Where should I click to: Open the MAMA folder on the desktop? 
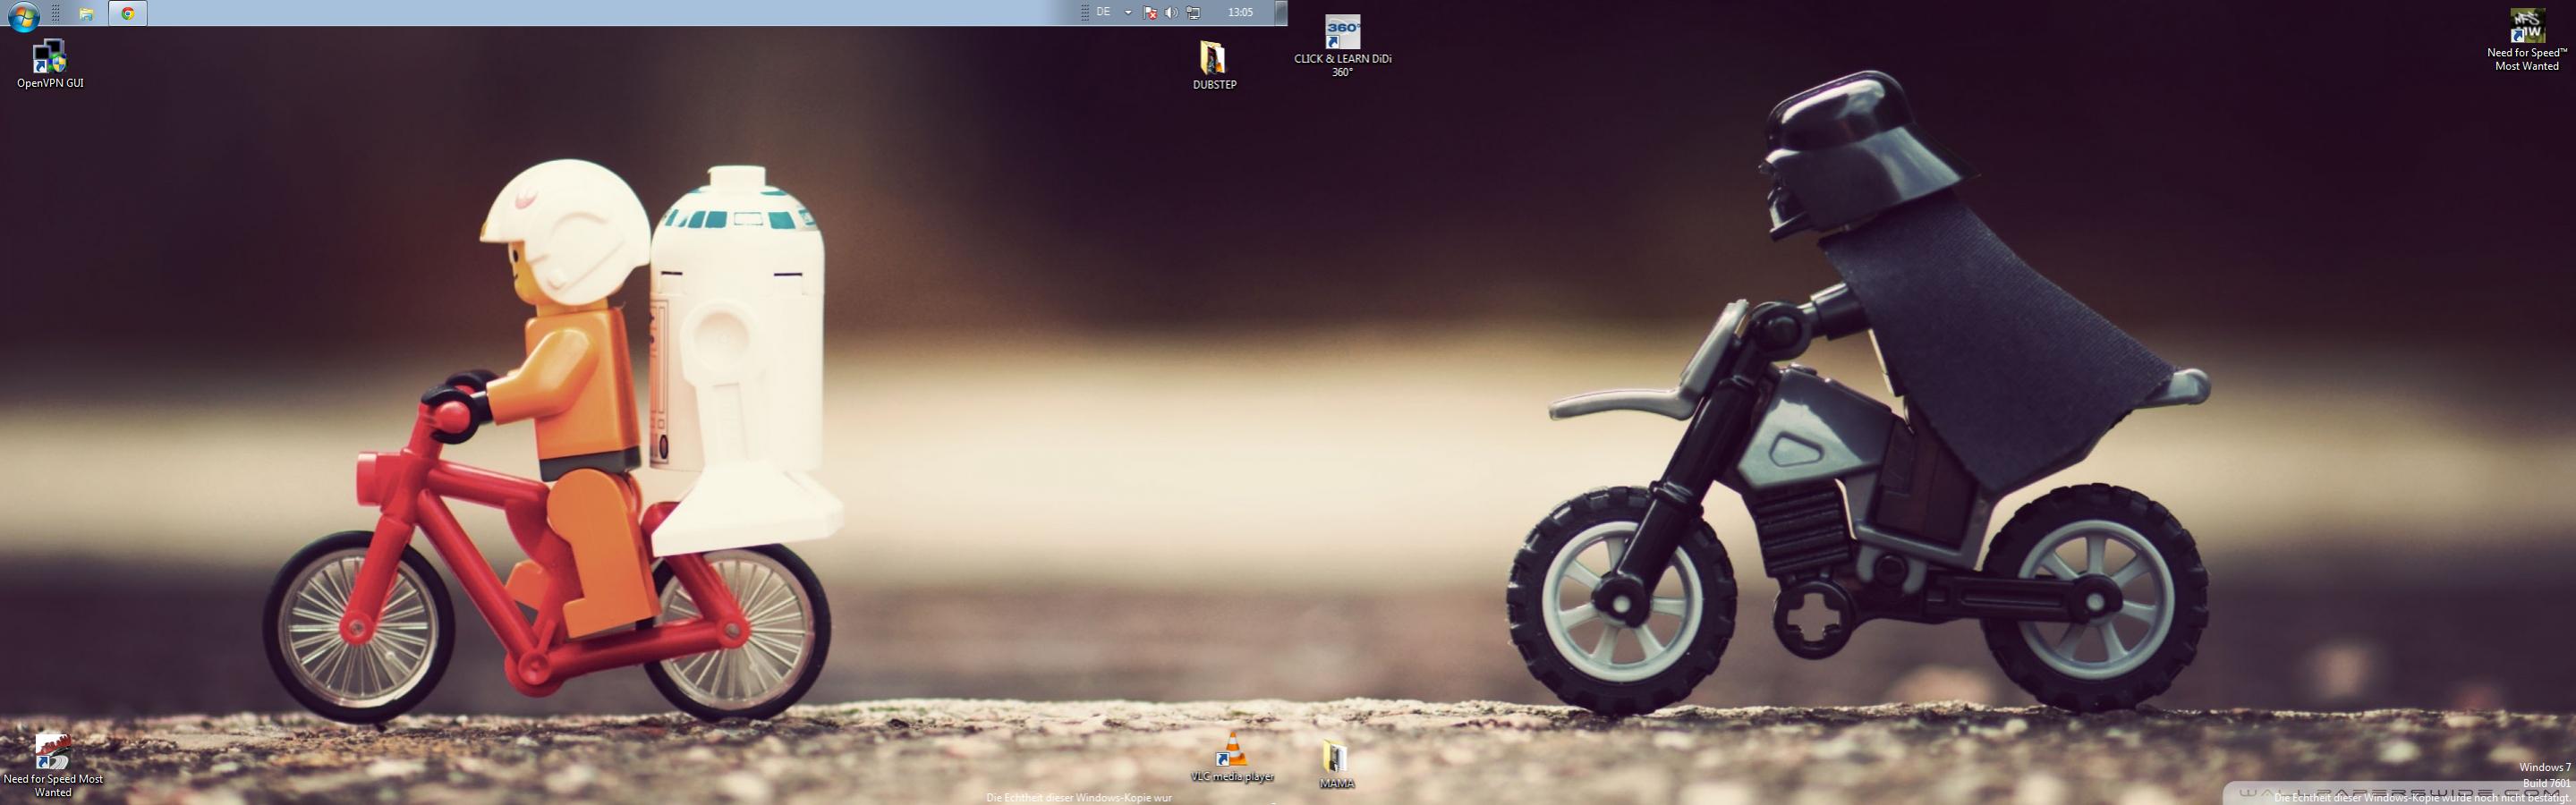point(1336,762)
